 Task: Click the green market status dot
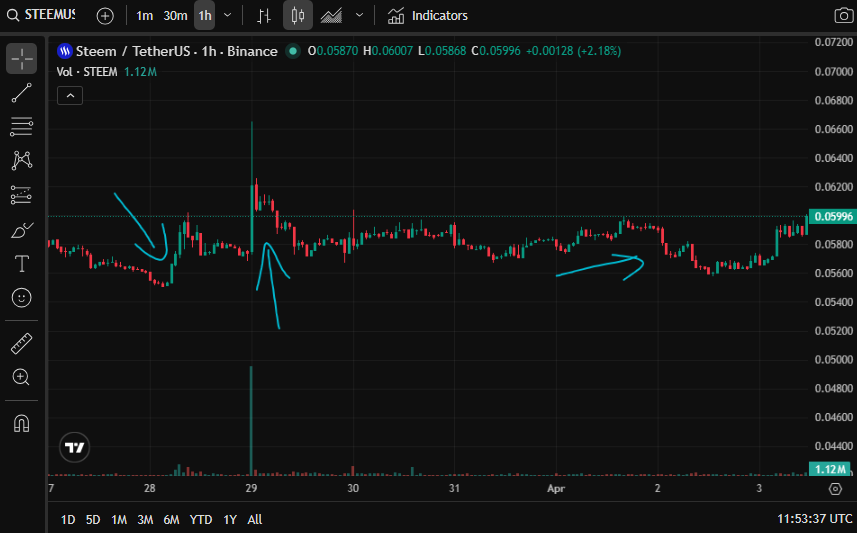click(x=294, y=51)
